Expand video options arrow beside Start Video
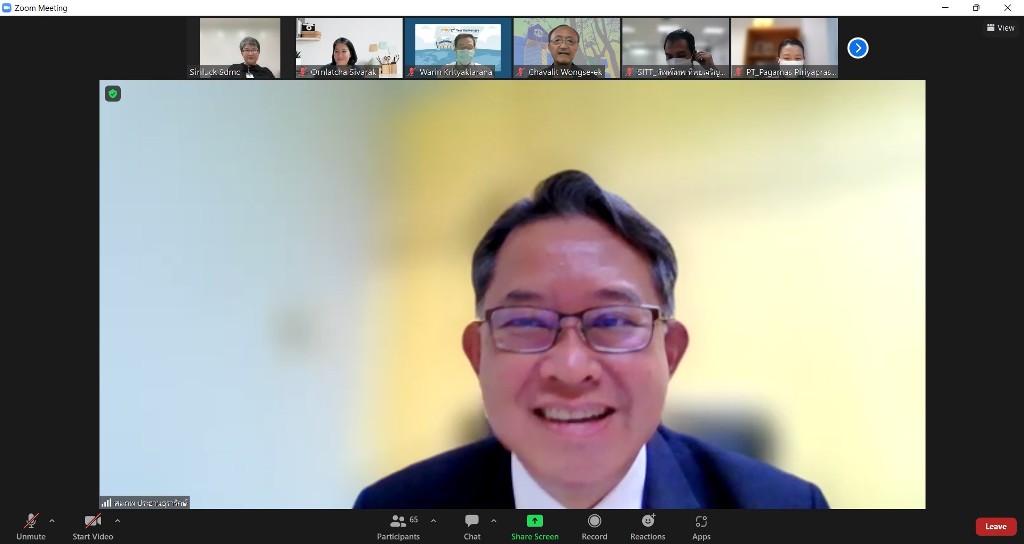 [118, 520]
